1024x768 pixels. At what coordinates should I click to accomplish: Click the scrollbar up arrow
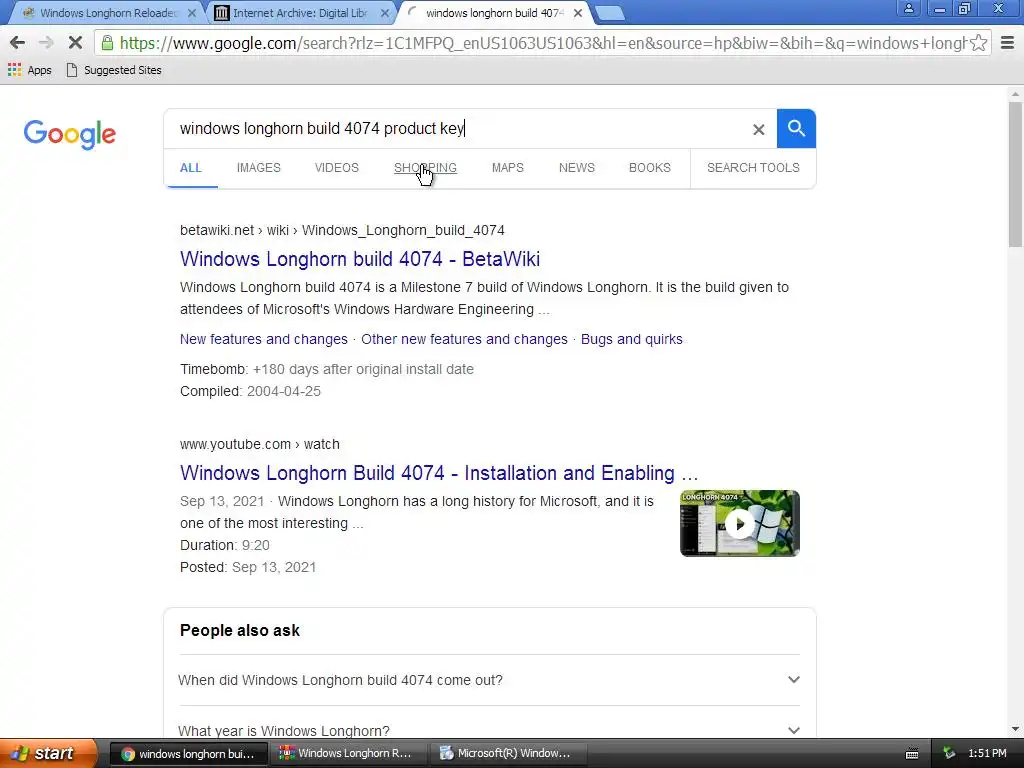(1015, 94)
